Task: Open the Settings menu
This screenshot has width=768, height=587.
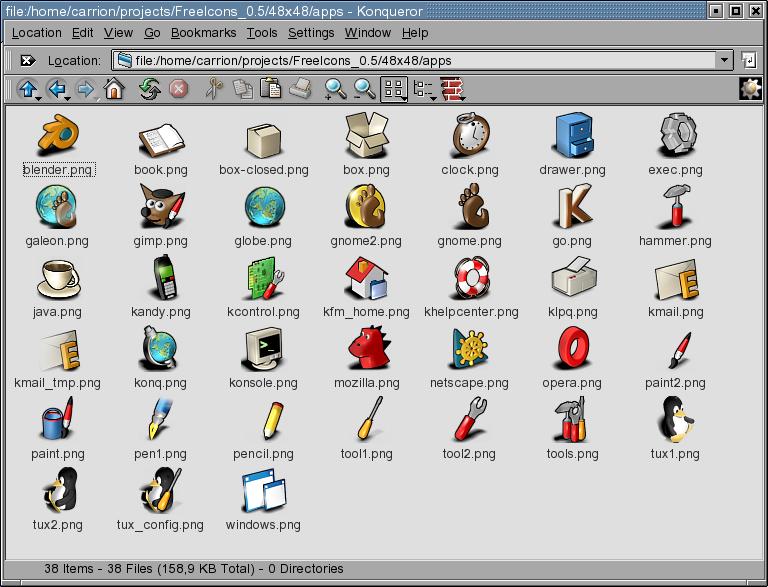Action: [311, 33]
